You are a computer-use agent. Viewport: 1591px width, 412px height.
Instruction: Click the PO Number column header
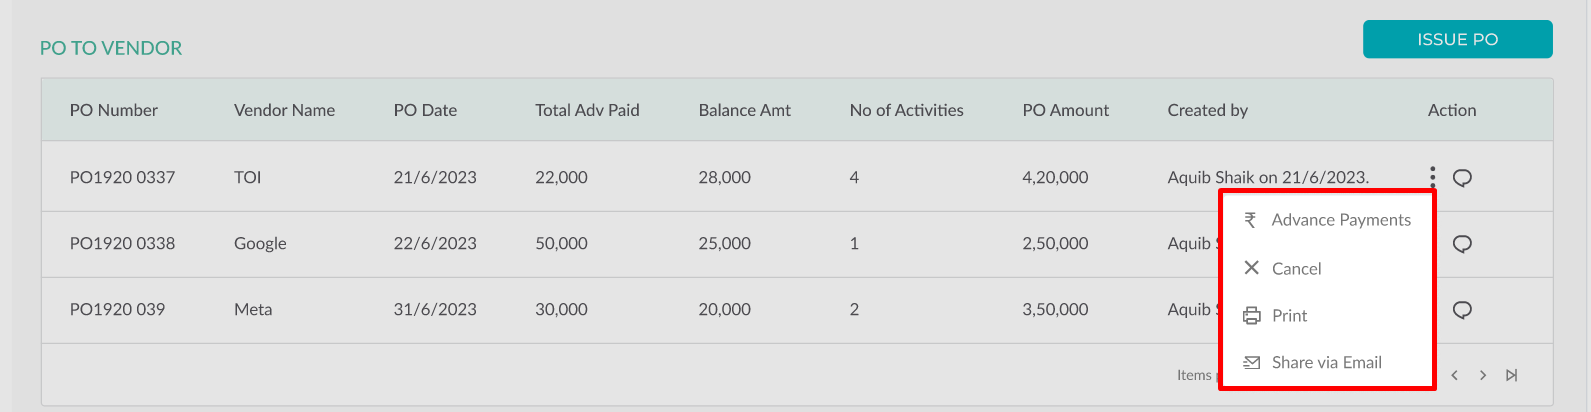(113, 110)
